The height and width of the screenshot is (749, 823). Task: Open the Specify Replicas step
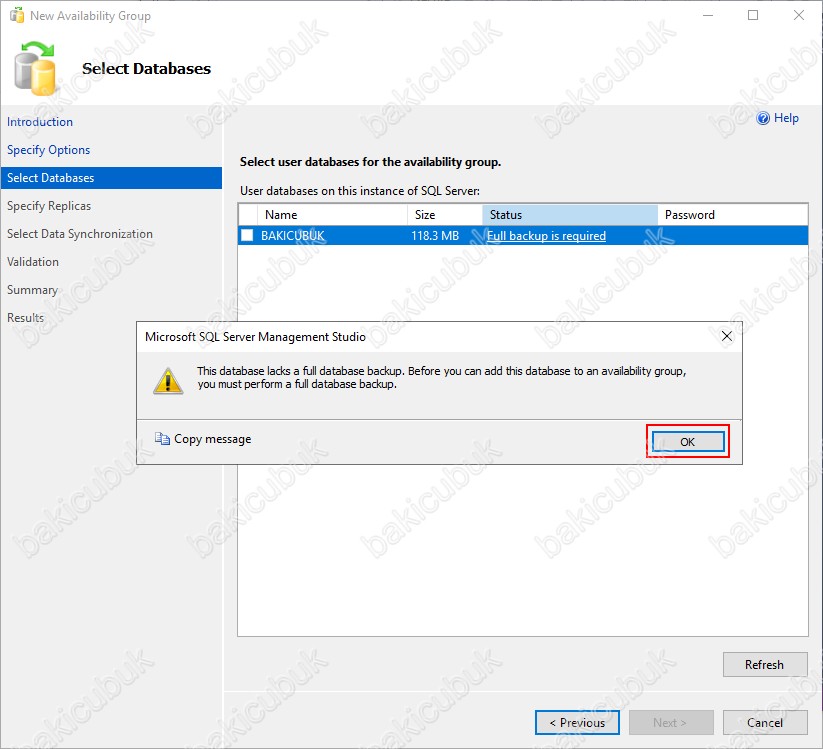(49, 206)
